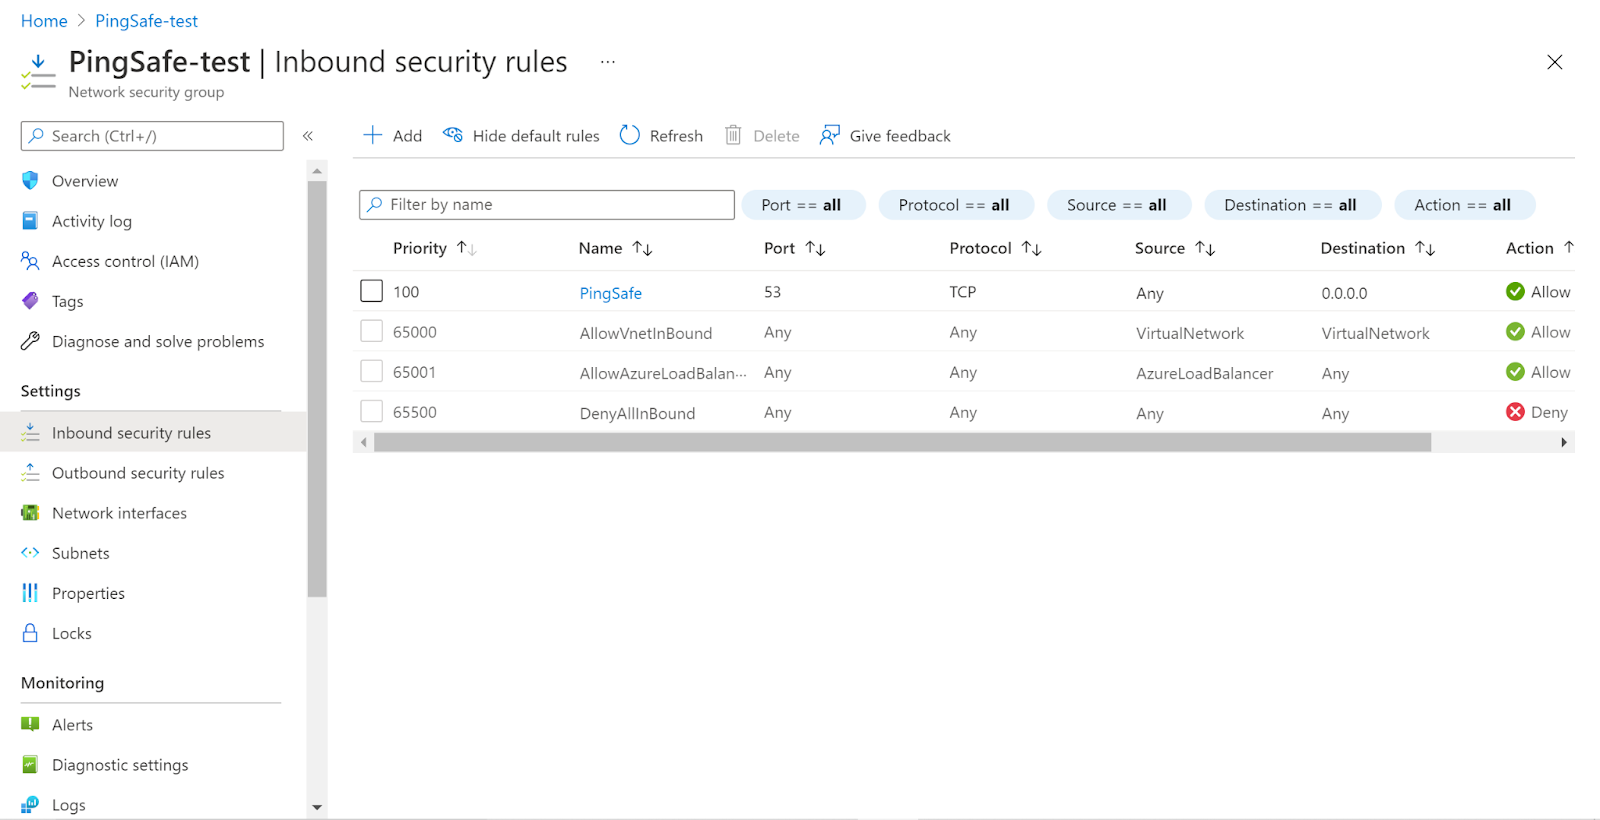Check the box for priority 100 rule

(x=371, y=291)
